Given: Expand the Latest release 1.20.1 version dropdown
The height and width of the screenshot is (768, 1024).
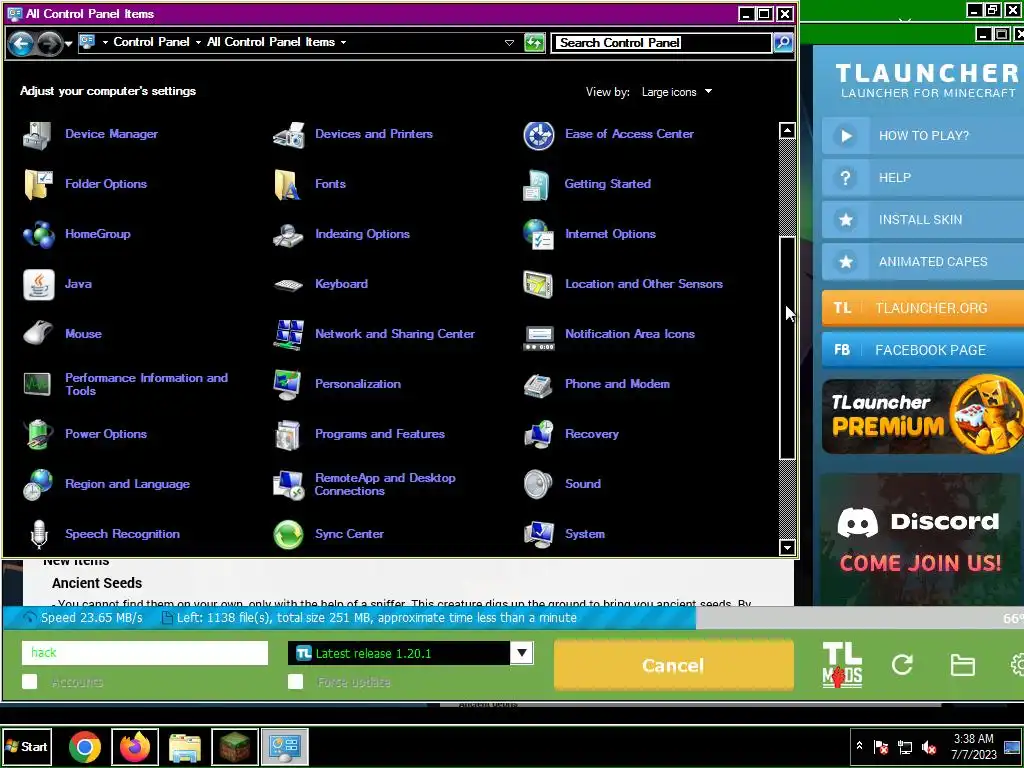Looking at the screenshot, I should (521, 652).
